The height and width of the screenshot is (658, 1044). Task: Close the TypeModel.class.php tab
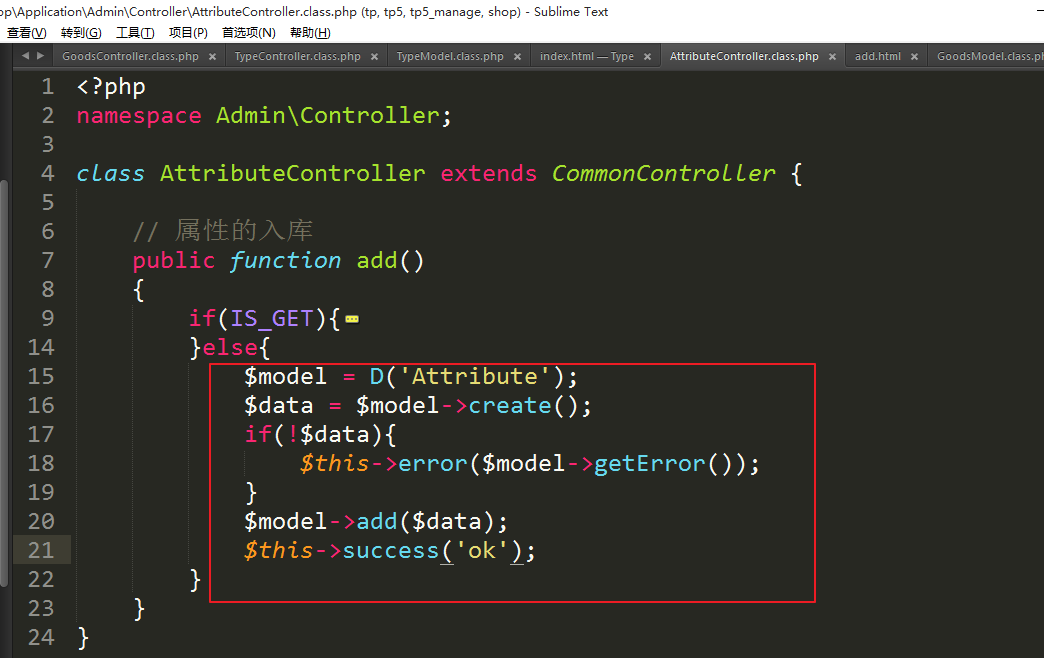click(x=517, y=57)
